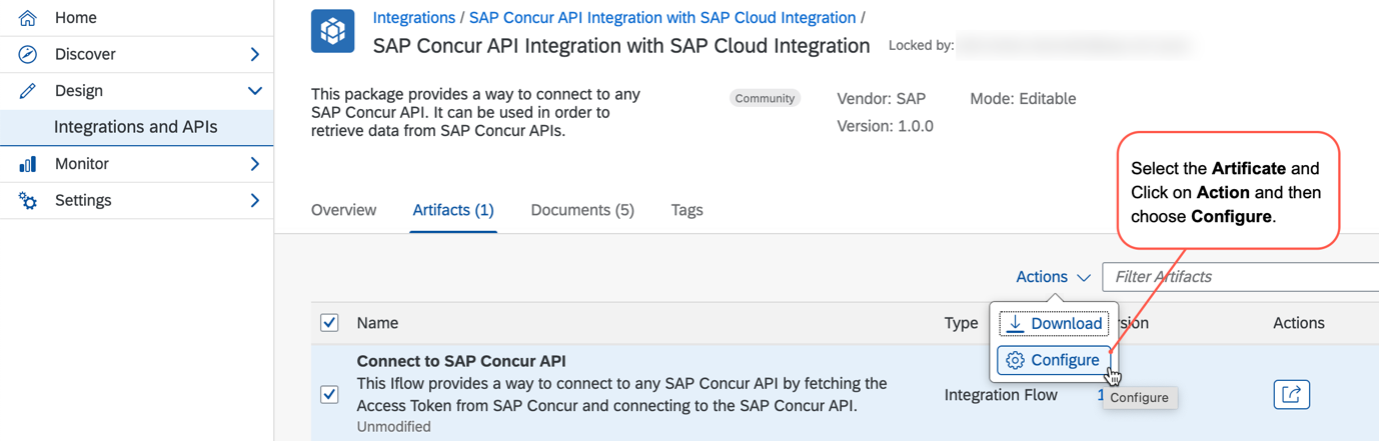Click the Name column header

pos(377,323)
